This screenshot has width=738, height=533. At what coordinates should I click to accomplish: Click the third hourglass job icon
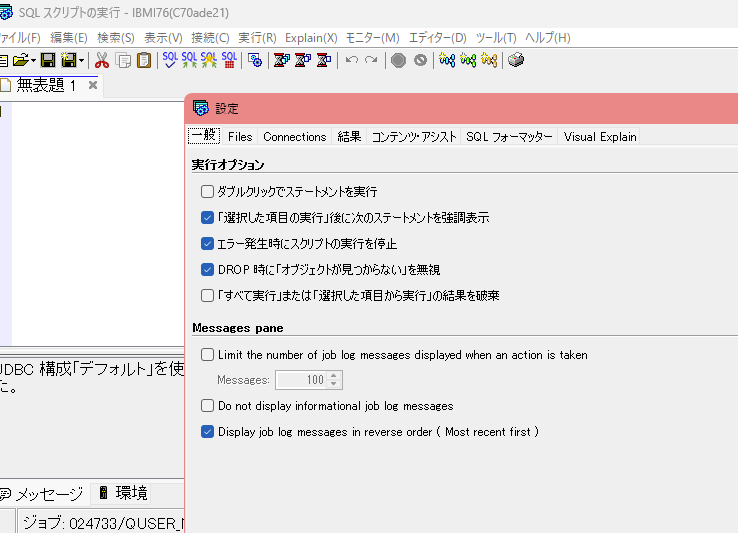click(x=324, y=60)
